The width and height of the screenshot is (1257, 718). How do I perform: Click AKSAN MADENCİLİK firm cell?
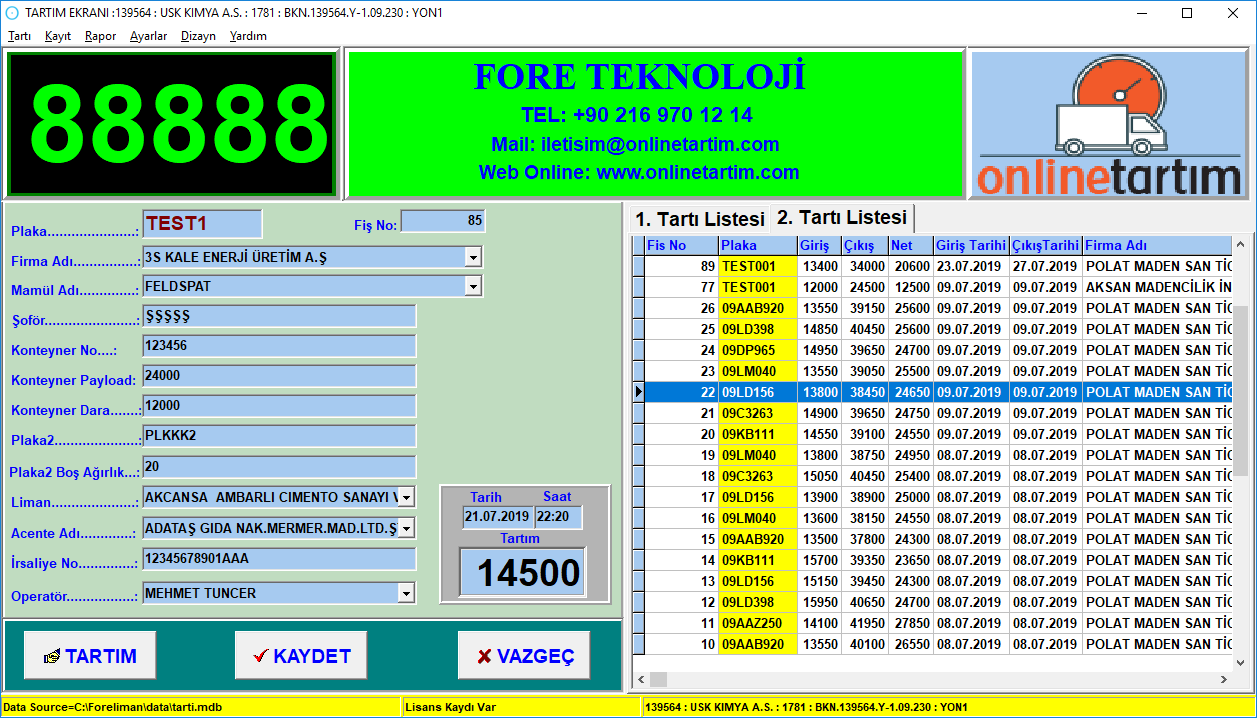1157,287
